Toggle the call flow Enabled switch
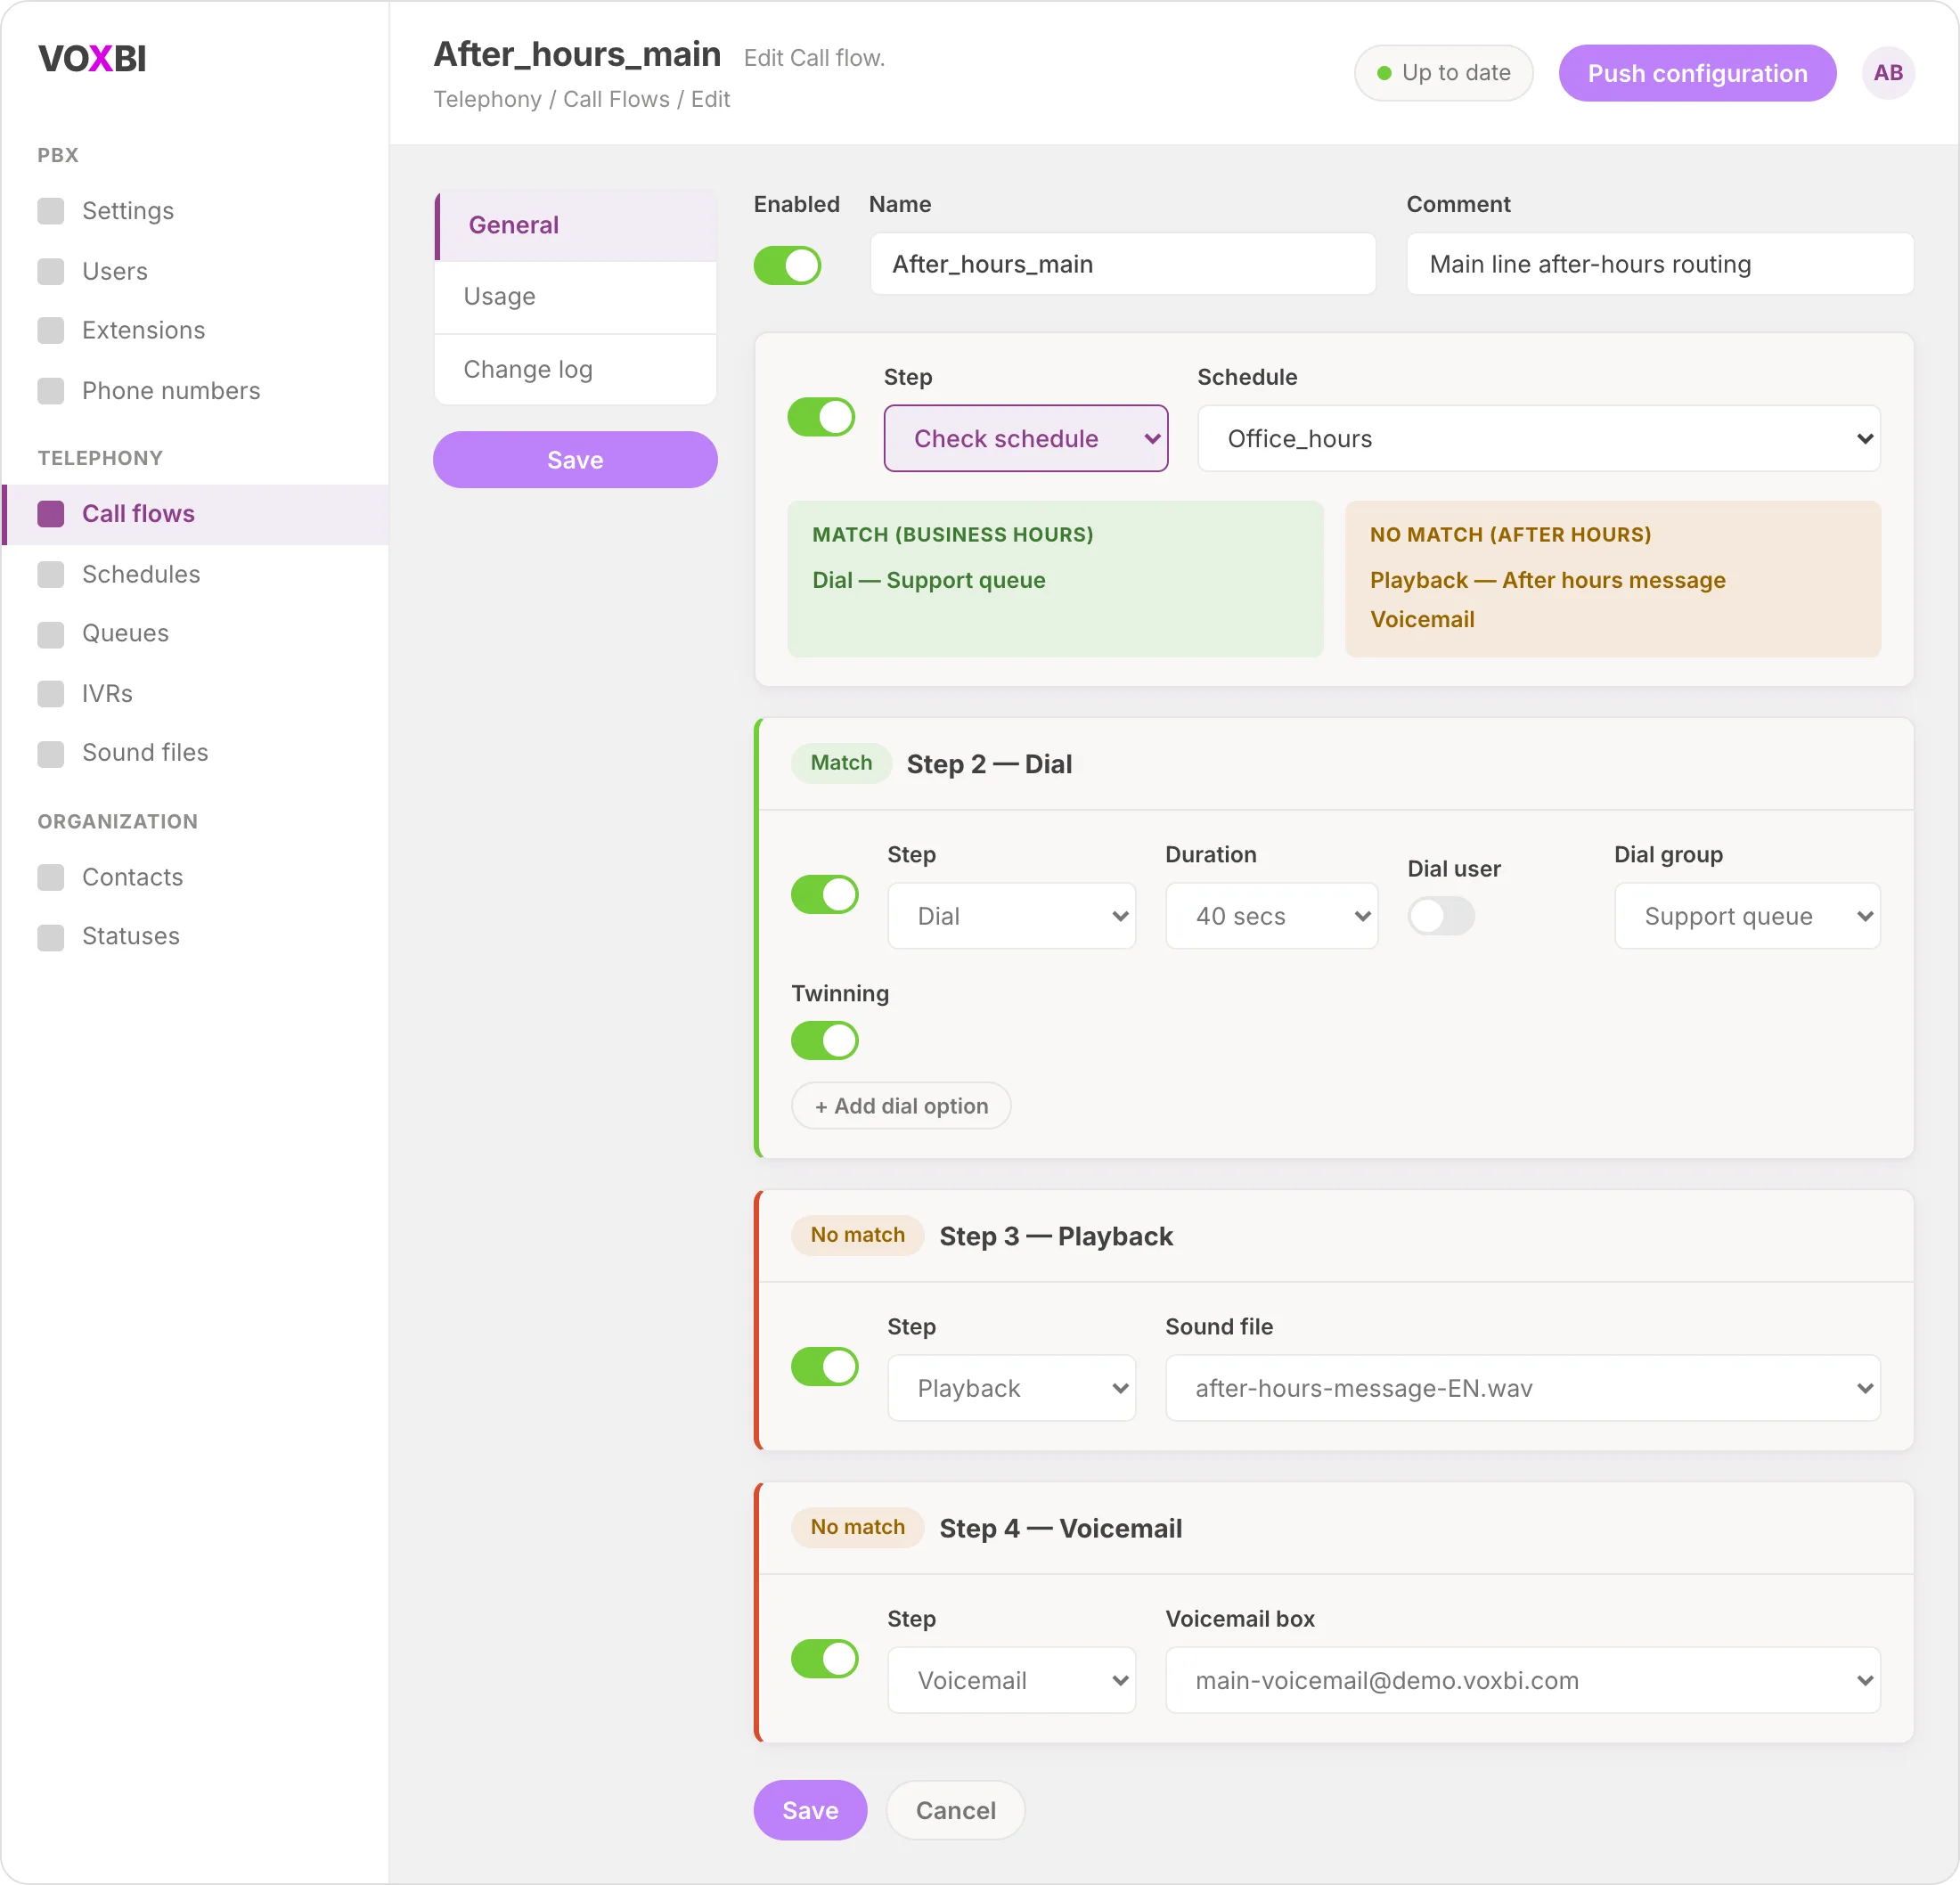 (x=787, y=265)
